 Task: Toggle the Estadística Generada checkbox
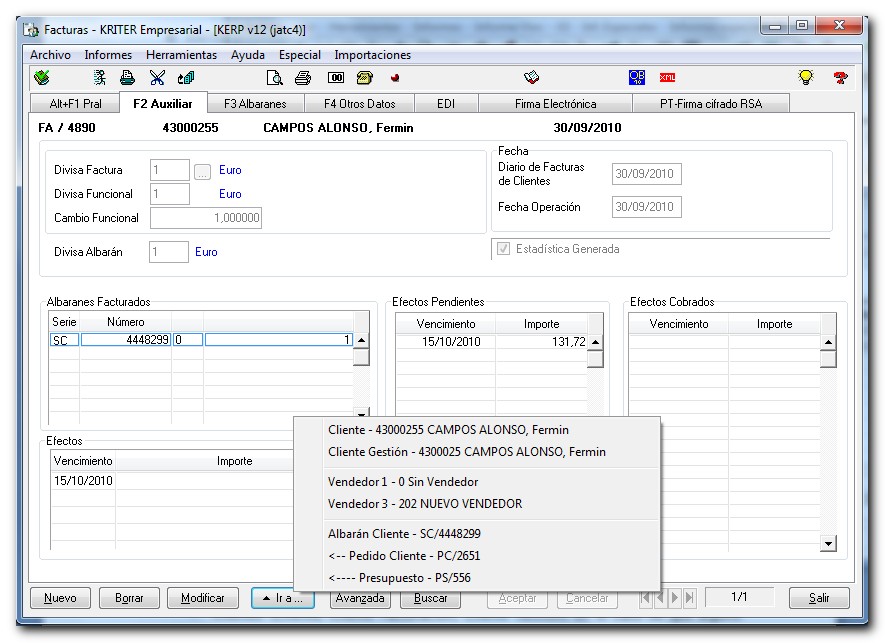pyautogui.click(x=503, y=249)
